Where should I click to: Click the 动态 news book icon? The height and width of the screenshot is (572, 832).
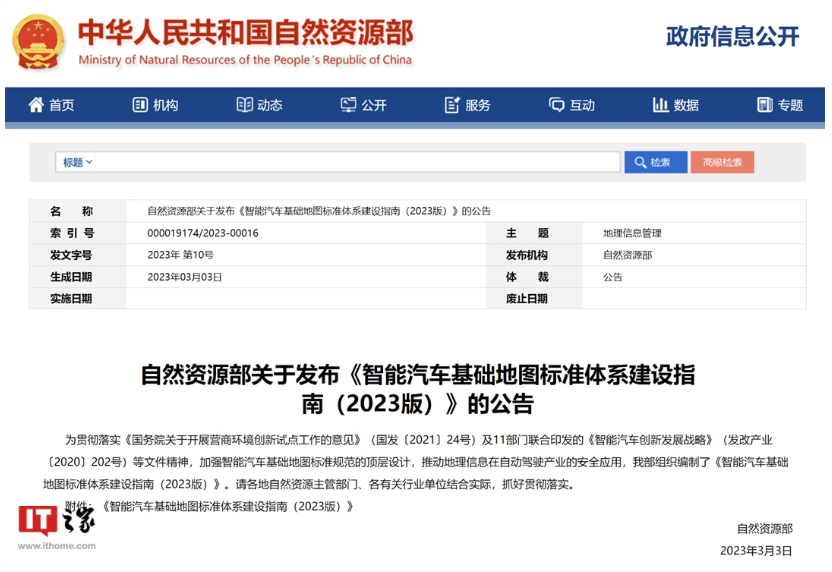point(244,105)
